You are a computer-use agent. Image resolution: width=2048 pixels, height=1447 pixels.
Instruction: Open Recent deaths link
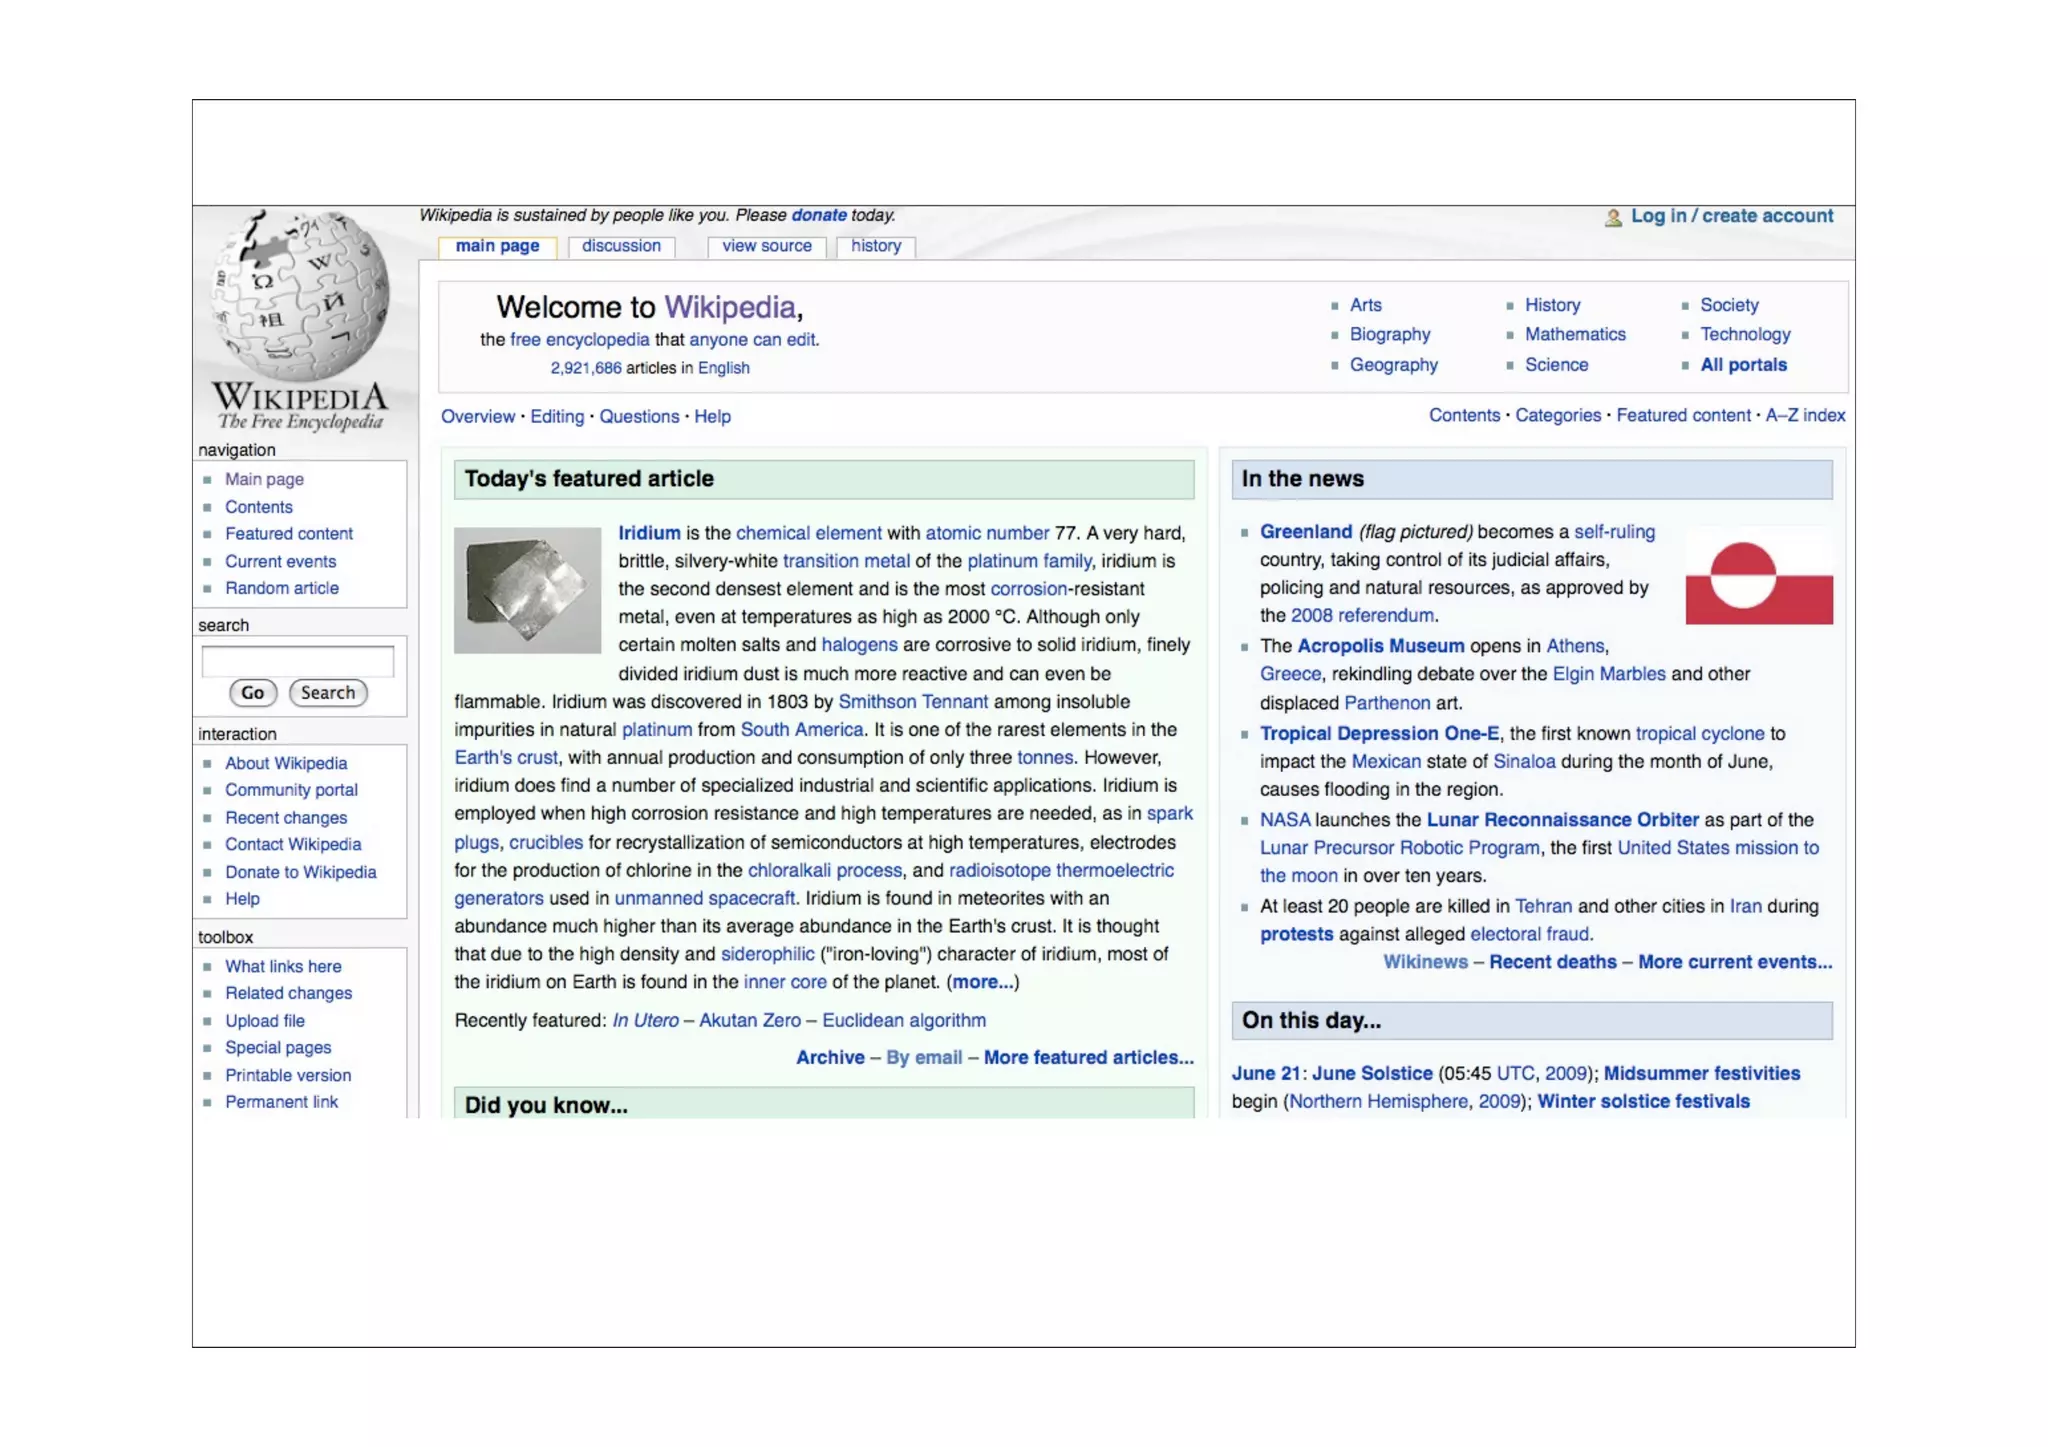(1552, 962)
